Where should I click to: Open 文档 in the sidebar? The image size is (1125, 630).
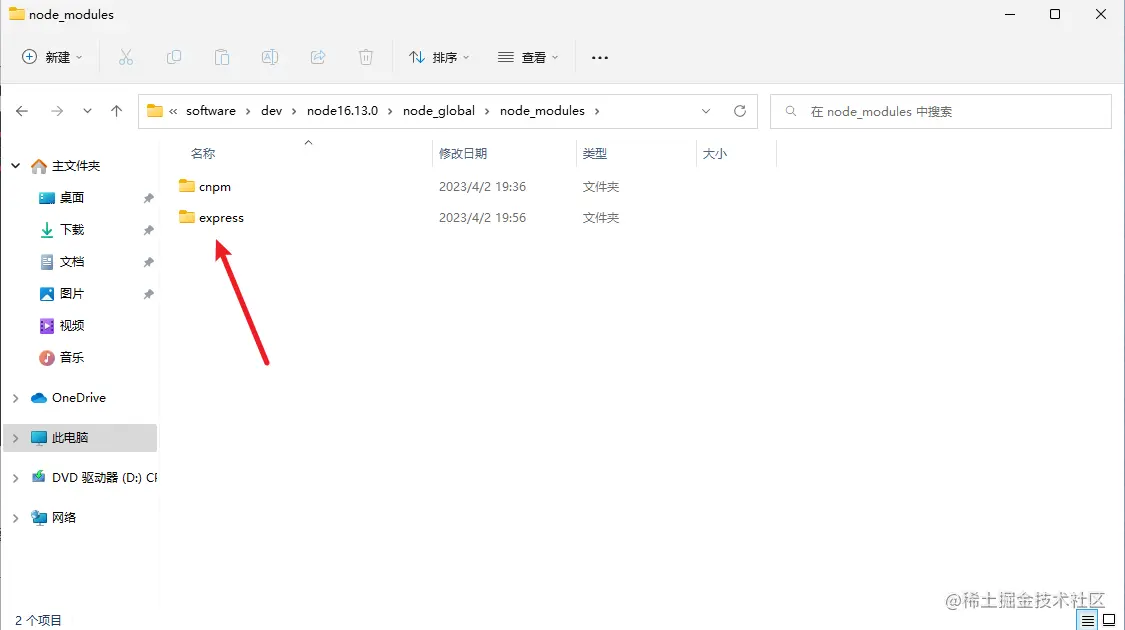pos(72,261)
